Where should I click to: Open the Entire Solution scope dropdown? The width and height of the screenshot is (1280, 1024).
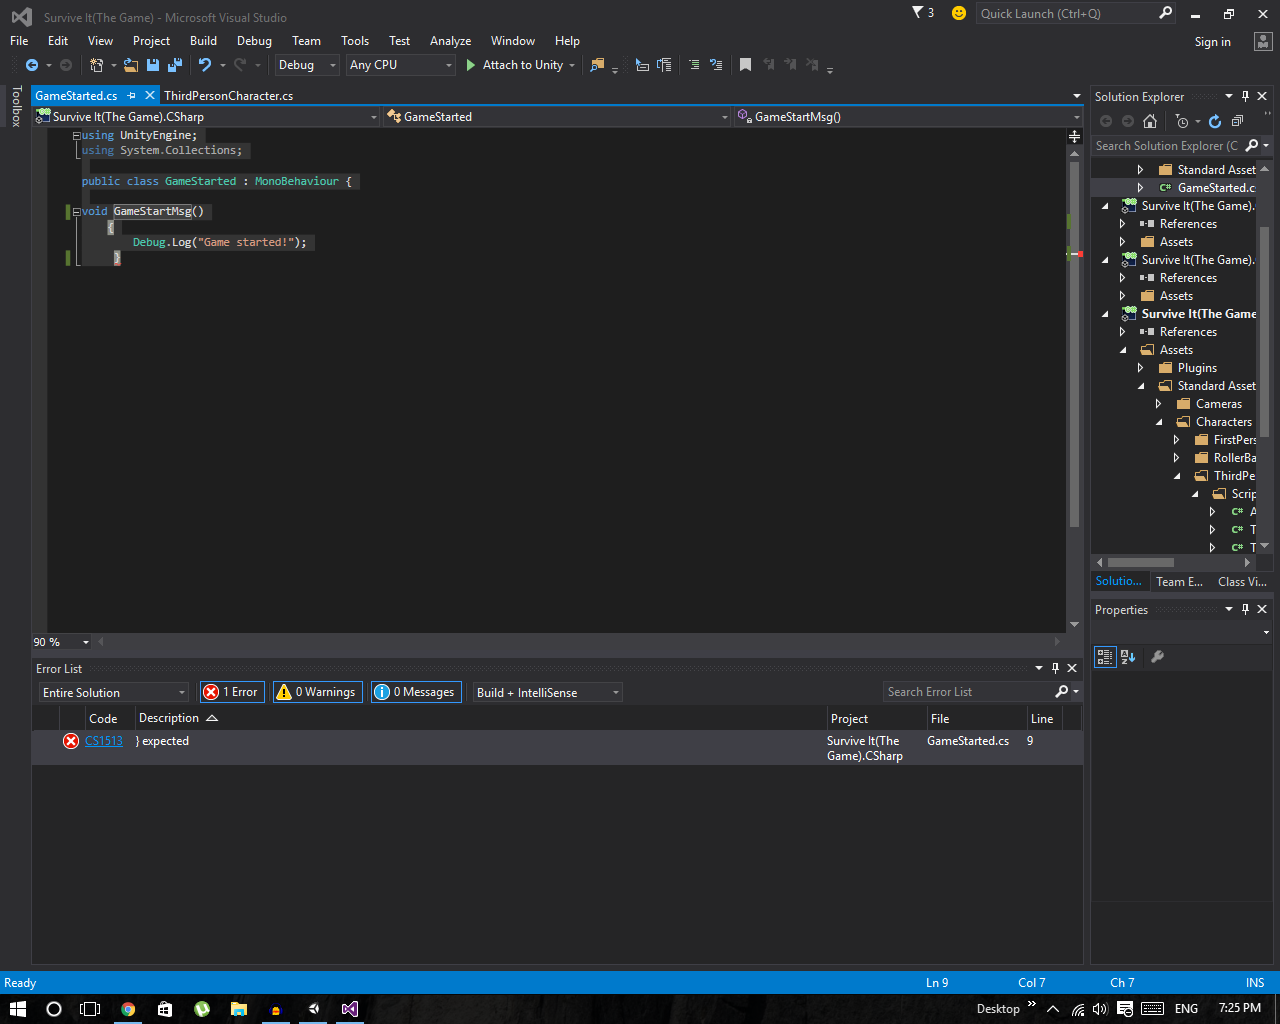pos(114,692)
